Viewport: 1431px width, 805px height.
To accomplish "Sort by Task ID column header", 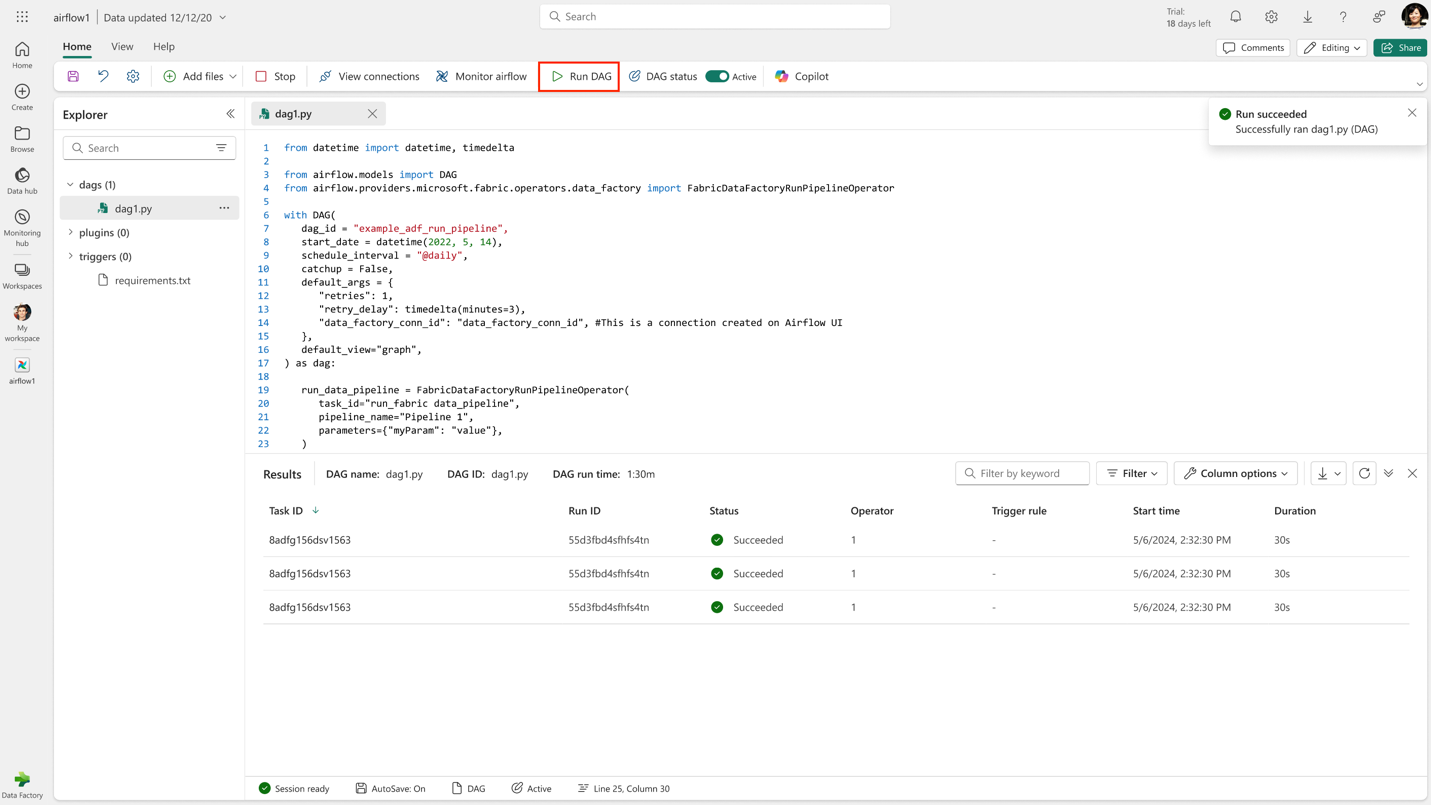I will pyautogui.click(x=286, y=511).
